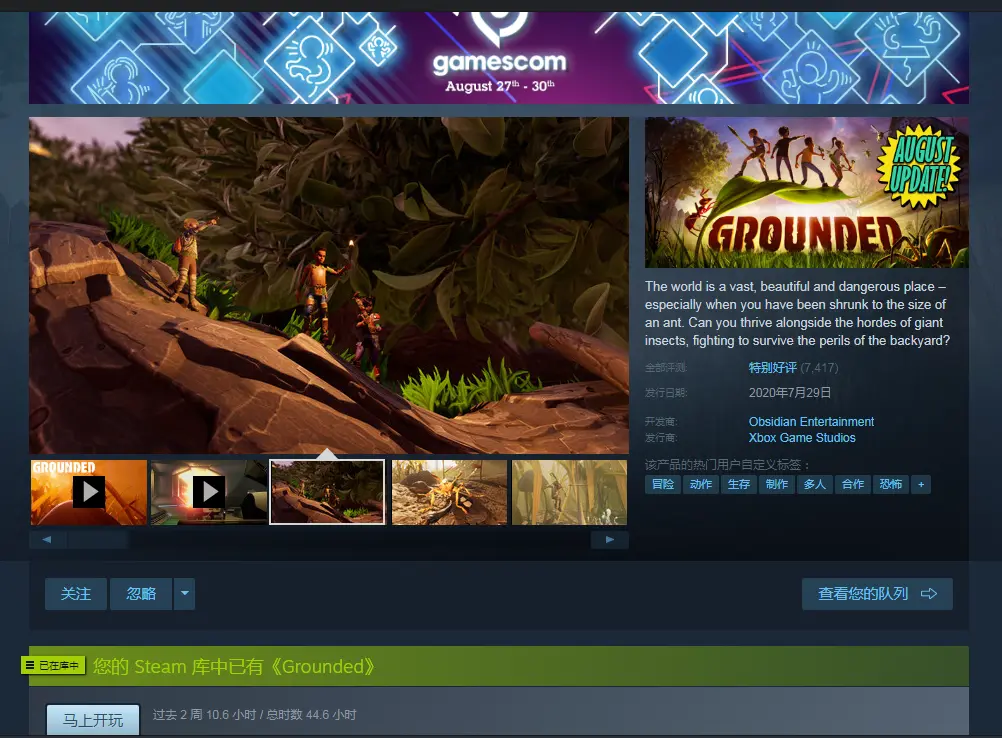Viewport: 1002px width, 738px height.
Task: Click the 关注 follow button
Action: [75, 594]
